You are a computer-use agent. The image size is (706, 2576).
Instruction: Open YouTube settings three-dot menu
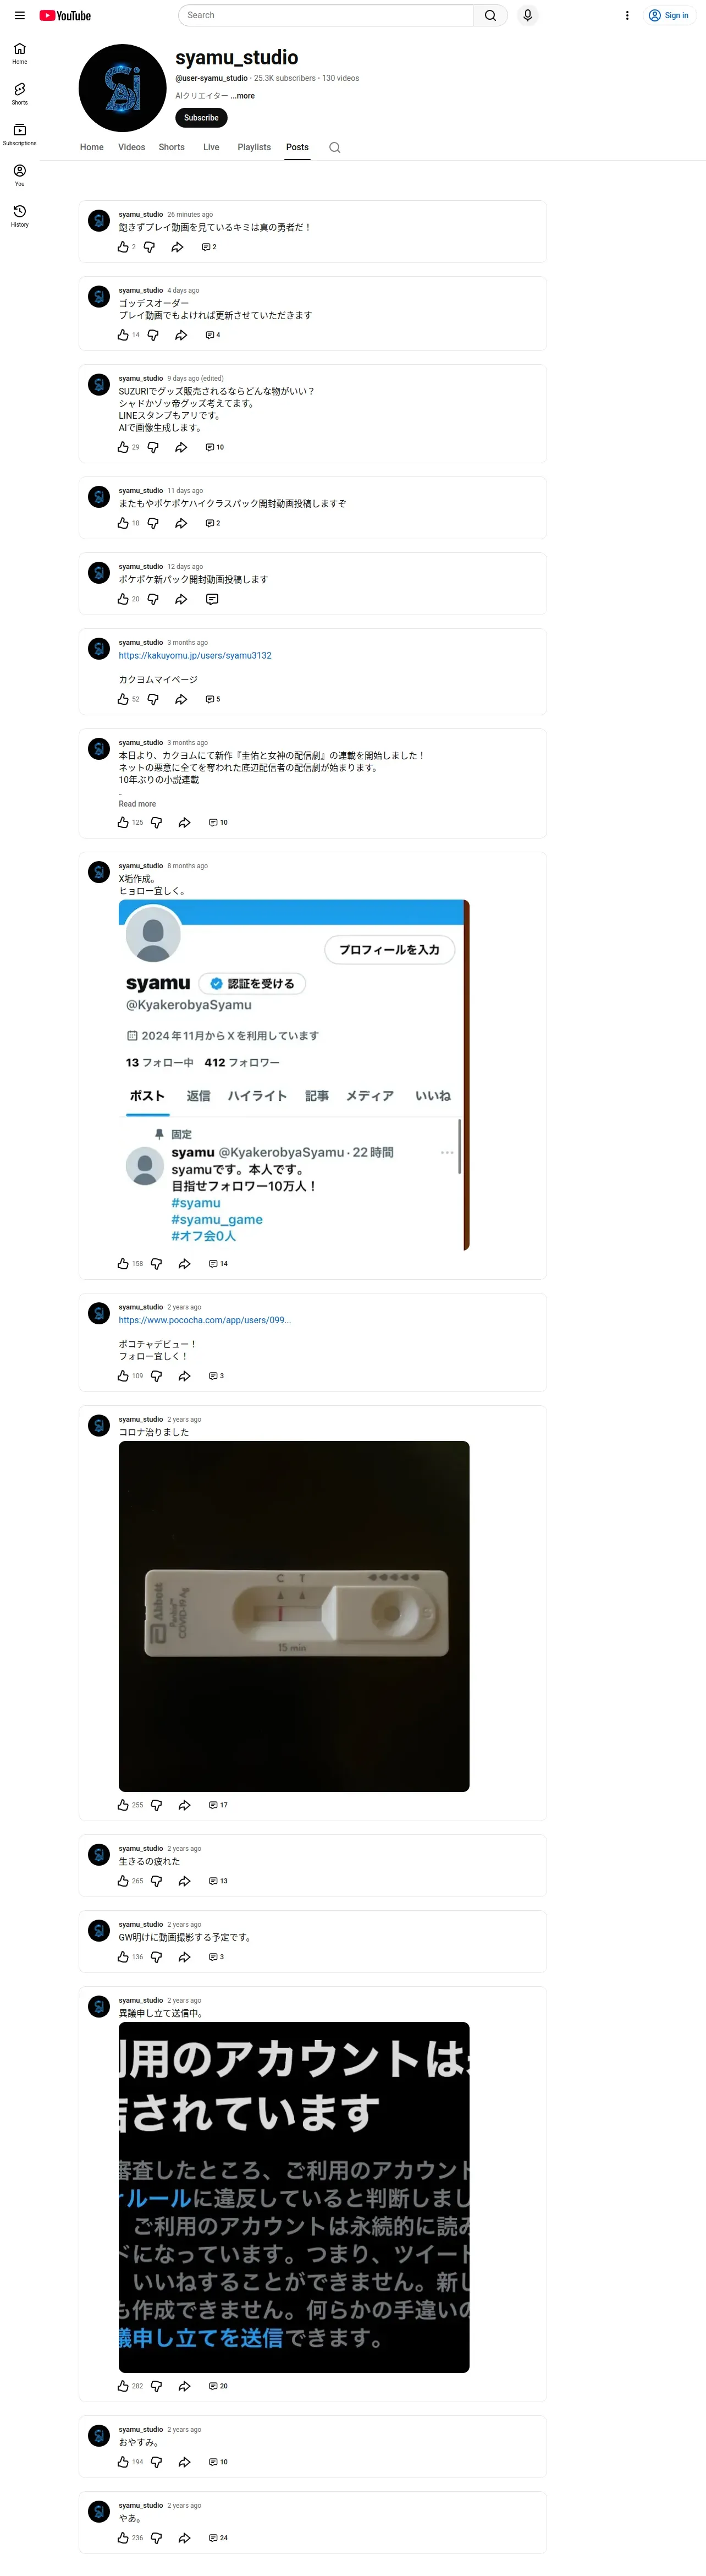pyautogui.click(x=627, y=15)
